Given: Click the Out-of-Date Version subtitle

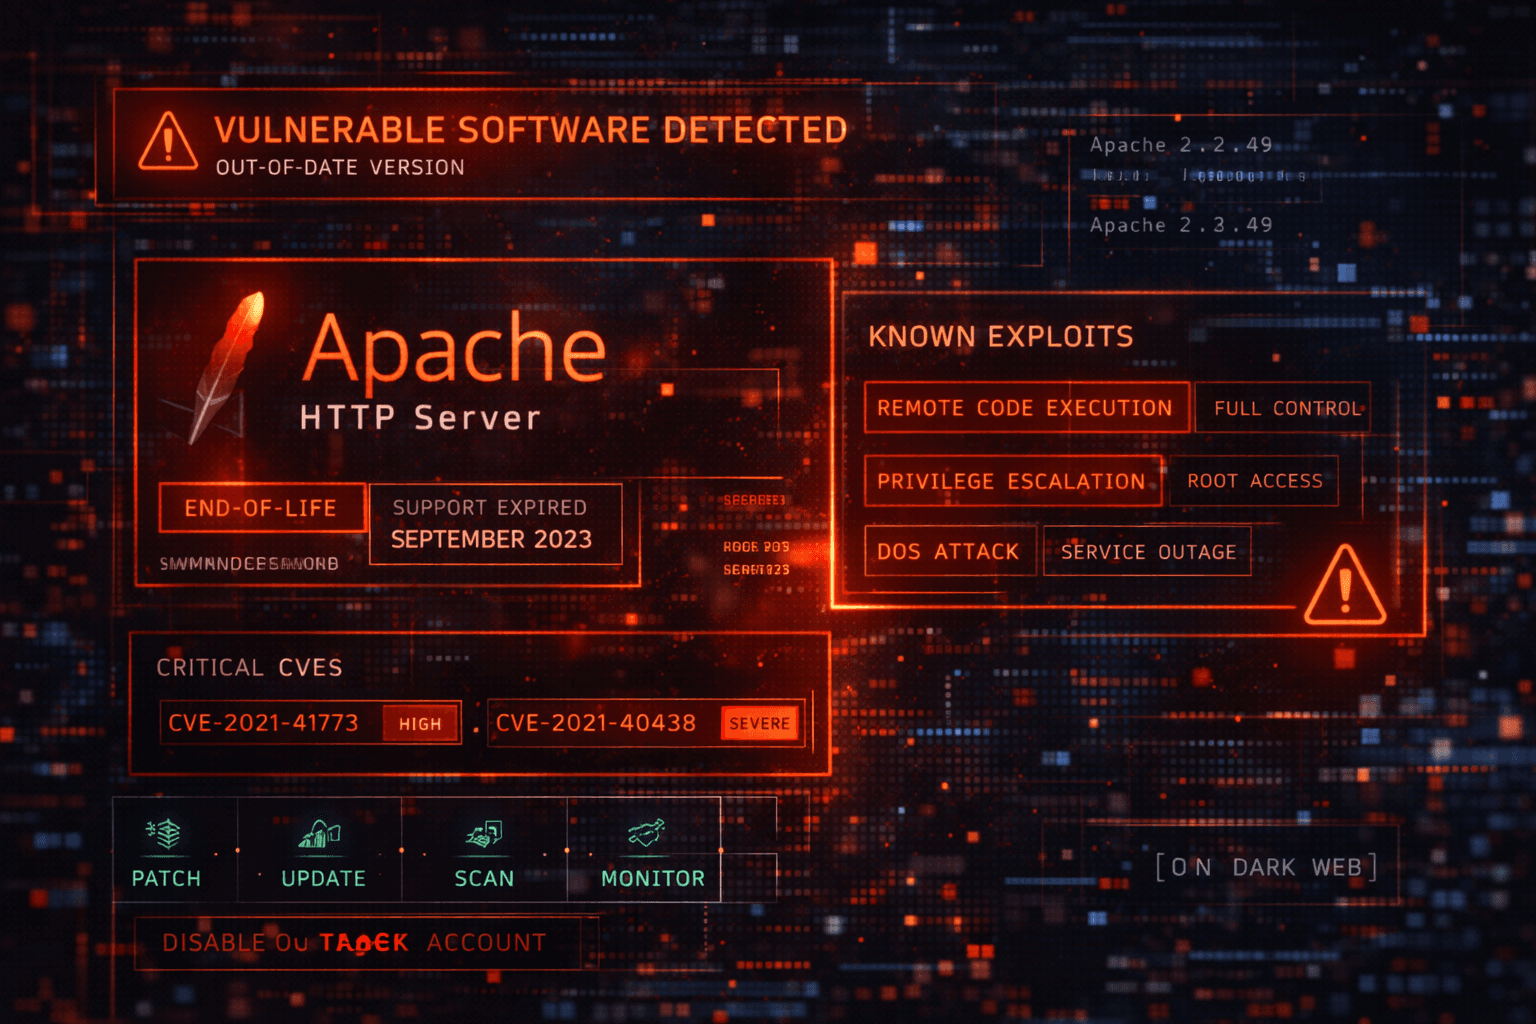Looking at the screenshot, I should tap(340, 167).
